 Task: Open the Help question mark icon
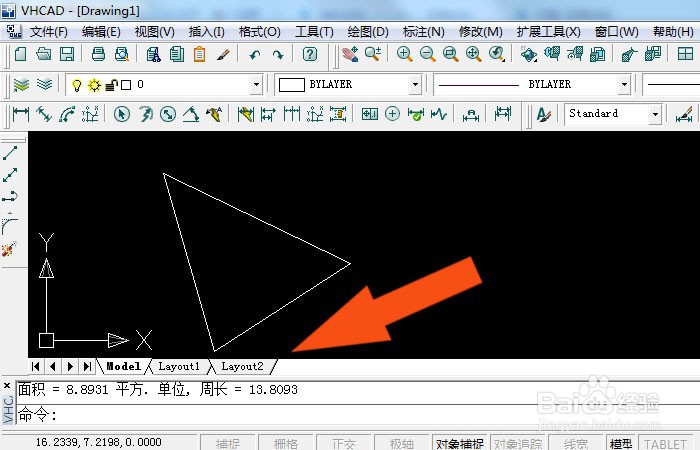(310, 54)
